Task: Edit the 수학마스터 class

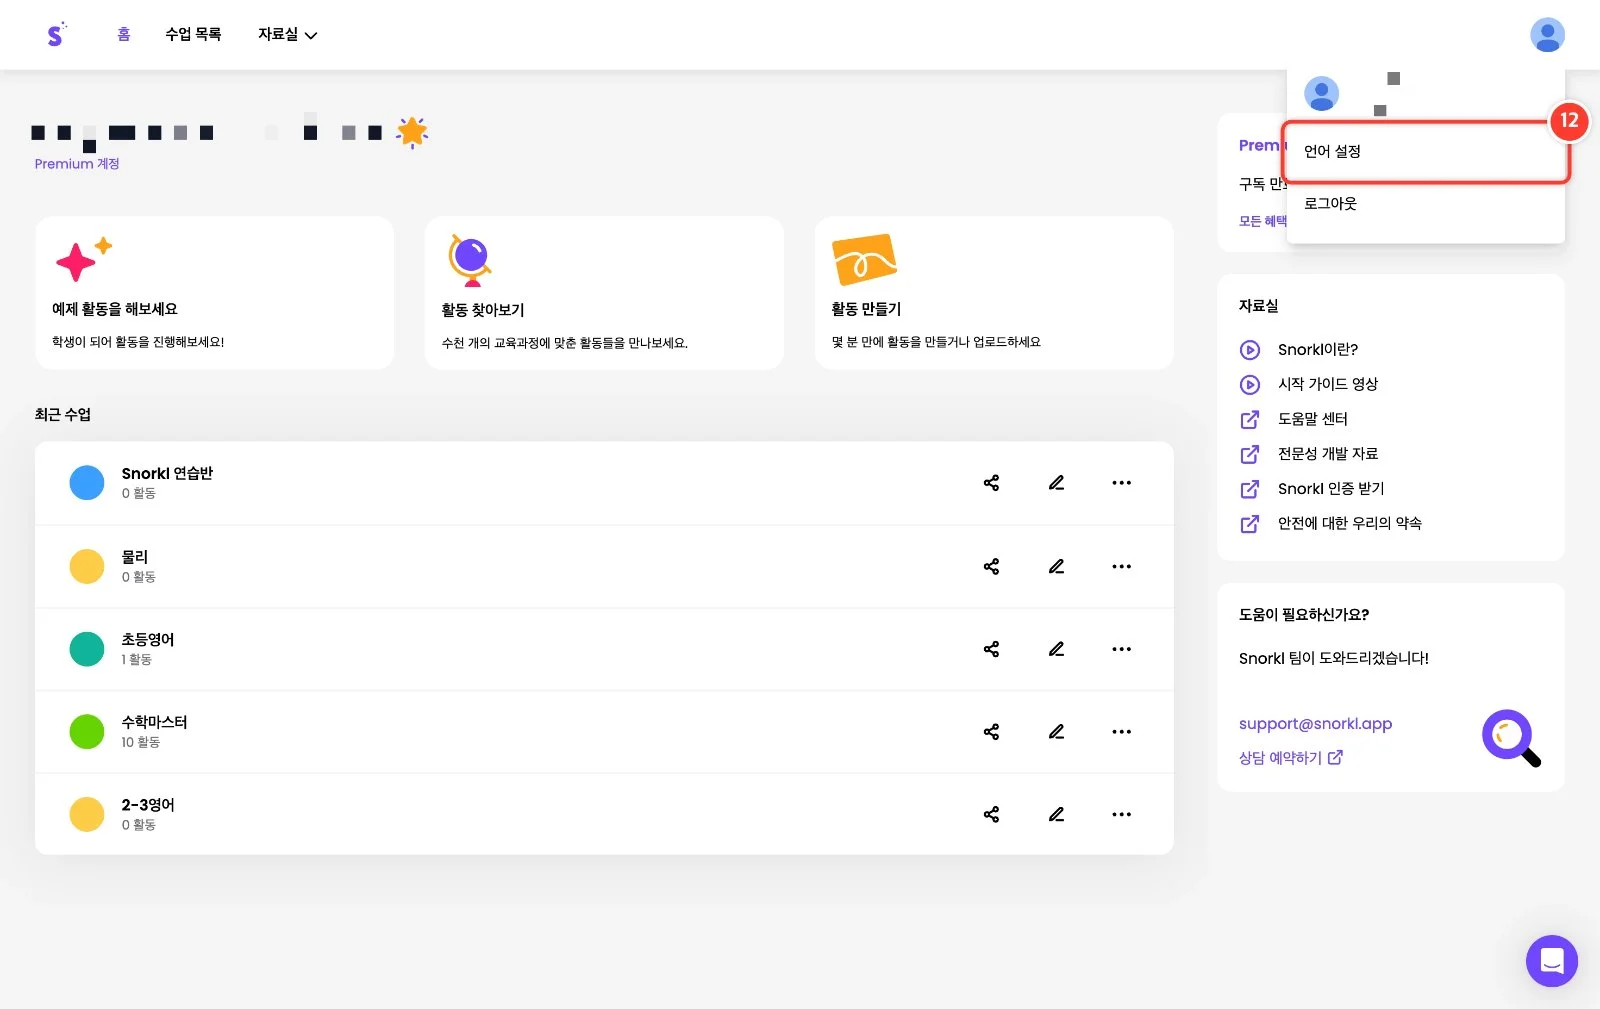Action: [x=1056, y=732]
